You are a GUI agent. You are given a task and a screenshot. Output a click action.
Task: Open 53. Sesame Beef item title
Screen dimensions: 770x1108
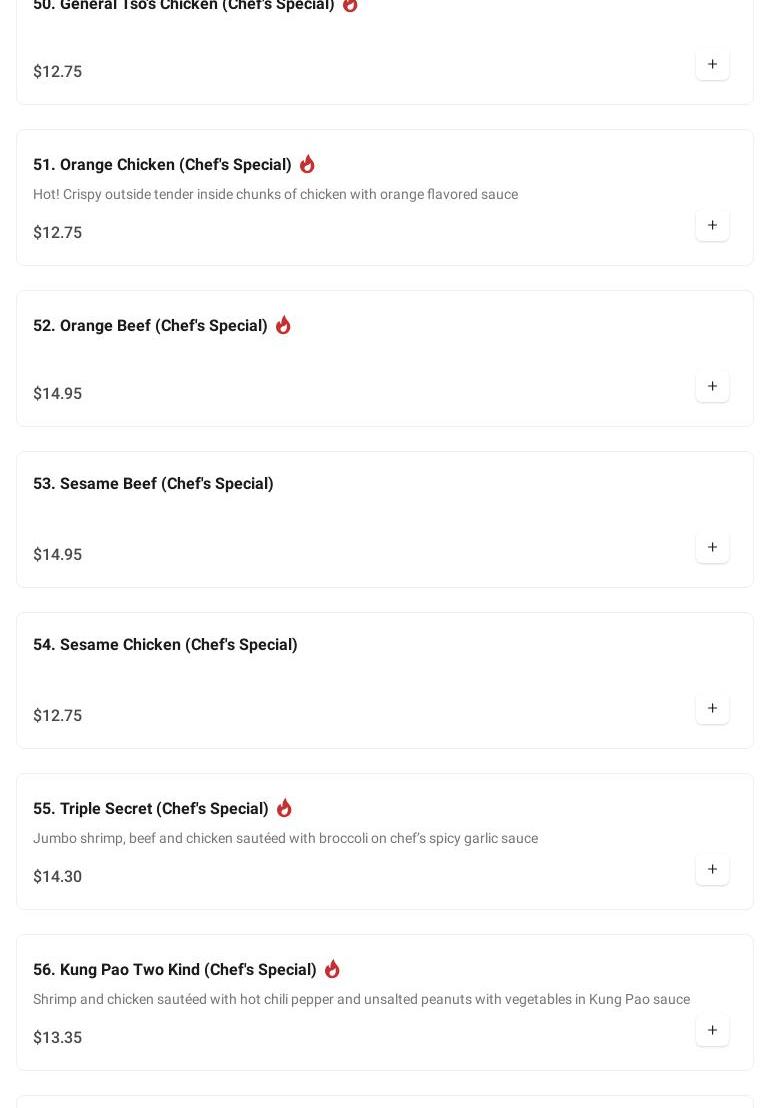click(153, 484)
